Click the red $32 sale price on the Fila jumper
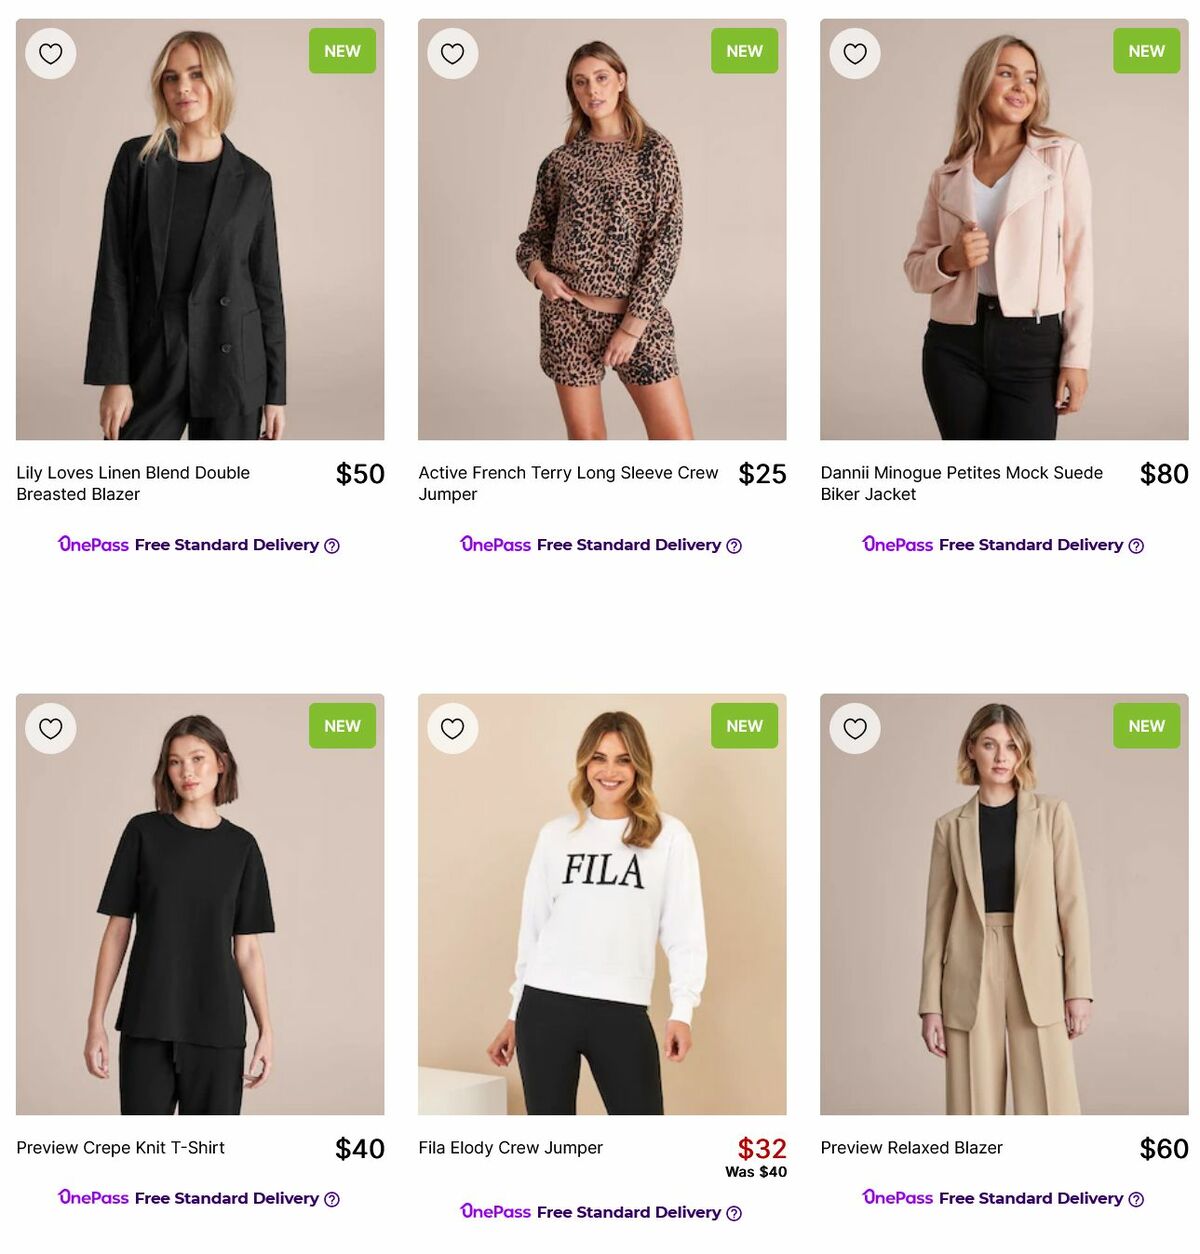The width and height of the screenshot is (1200, 1254). point(761,1148)
